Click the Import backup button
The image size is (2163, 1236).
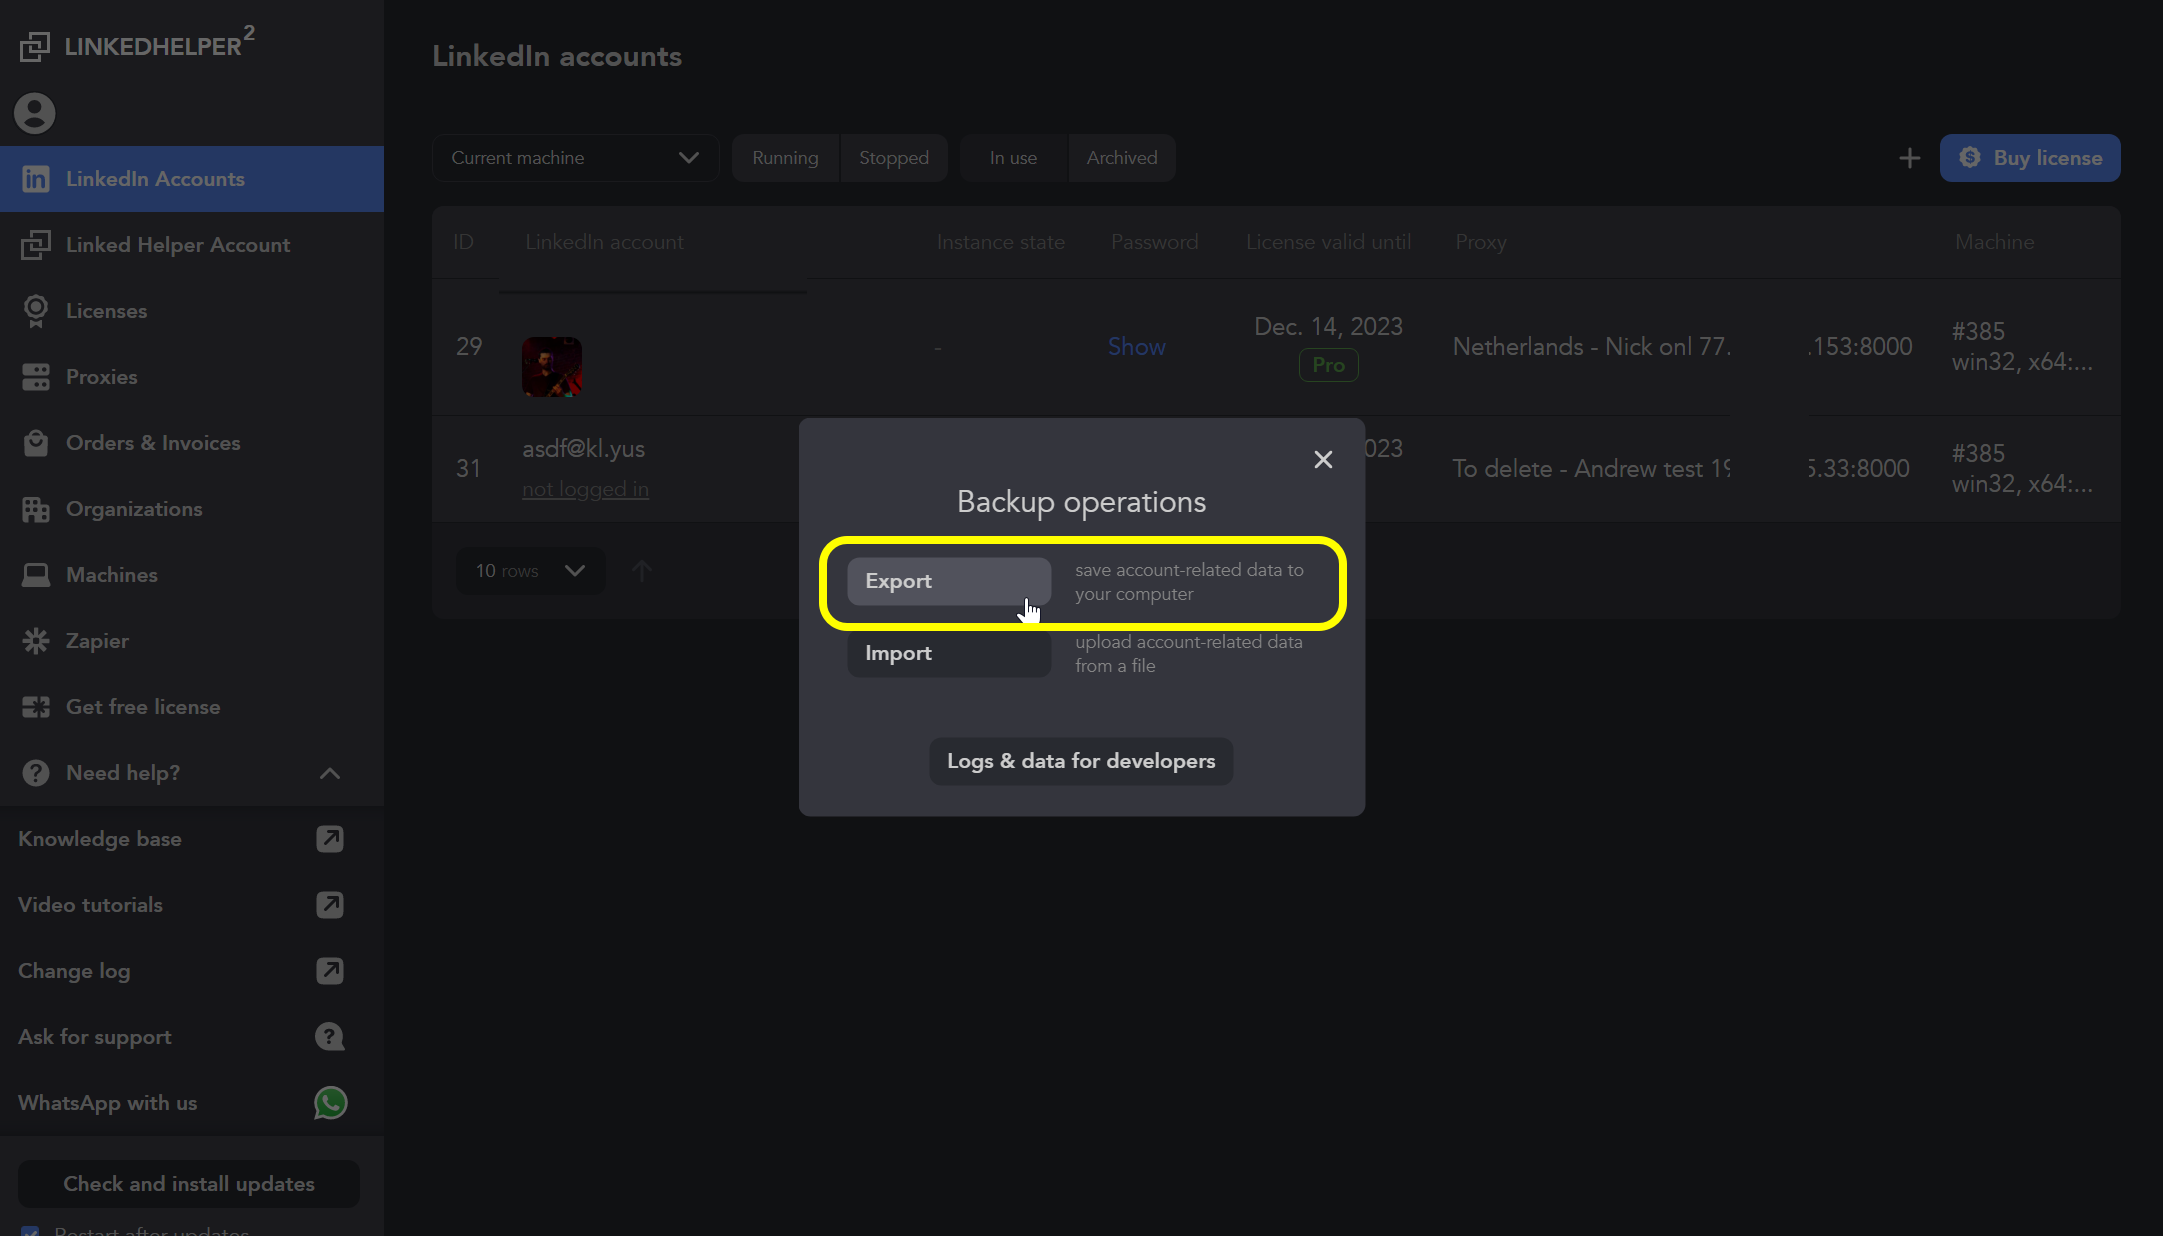pos(949,653)
